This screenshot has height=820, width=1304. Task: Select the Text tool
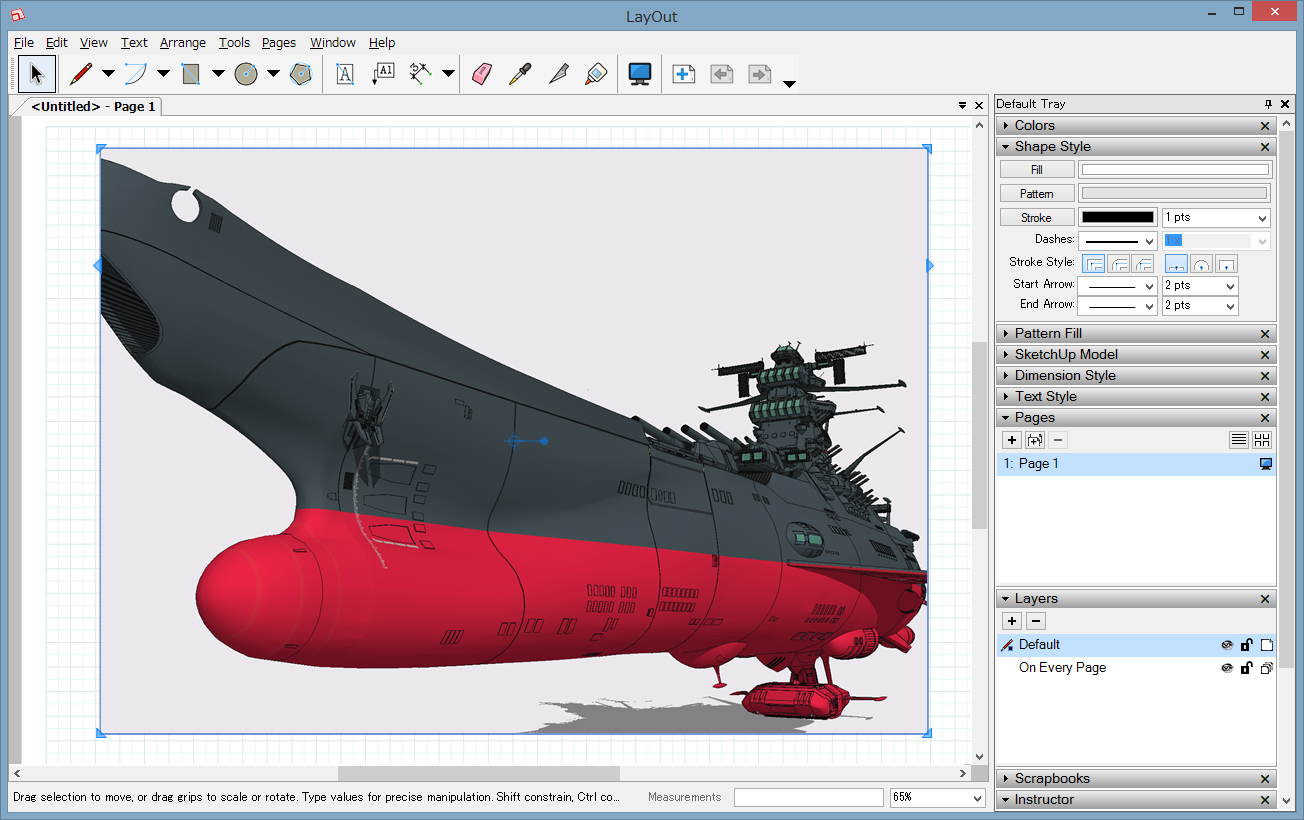345,74
